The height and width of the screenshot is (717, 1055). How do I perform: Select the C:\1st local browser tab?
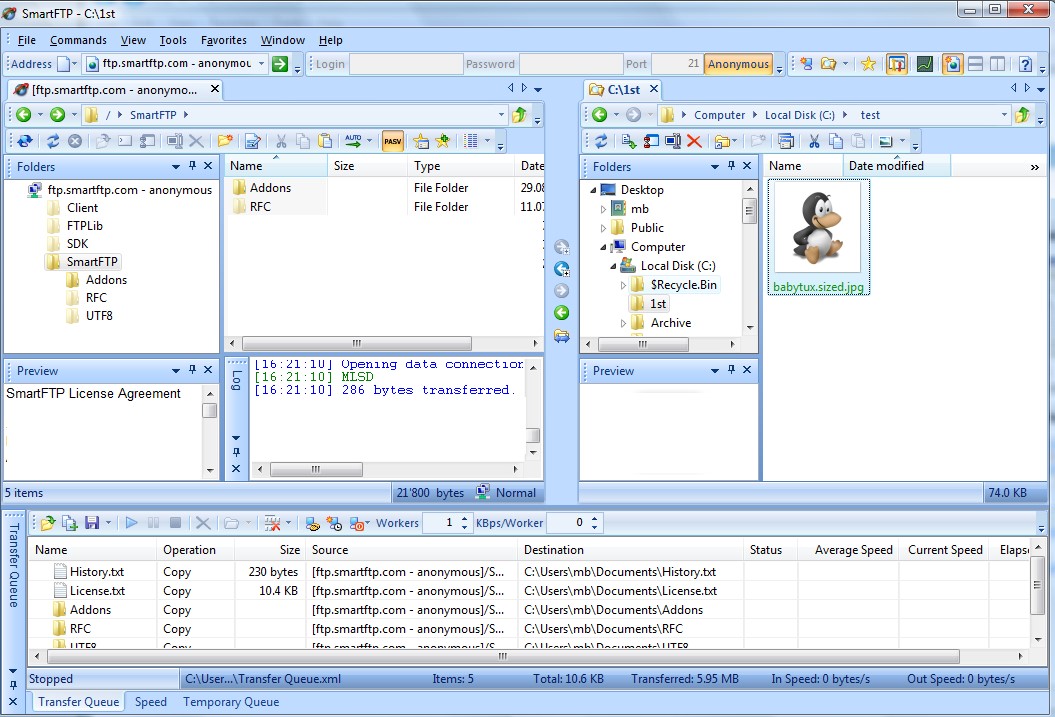624,89
